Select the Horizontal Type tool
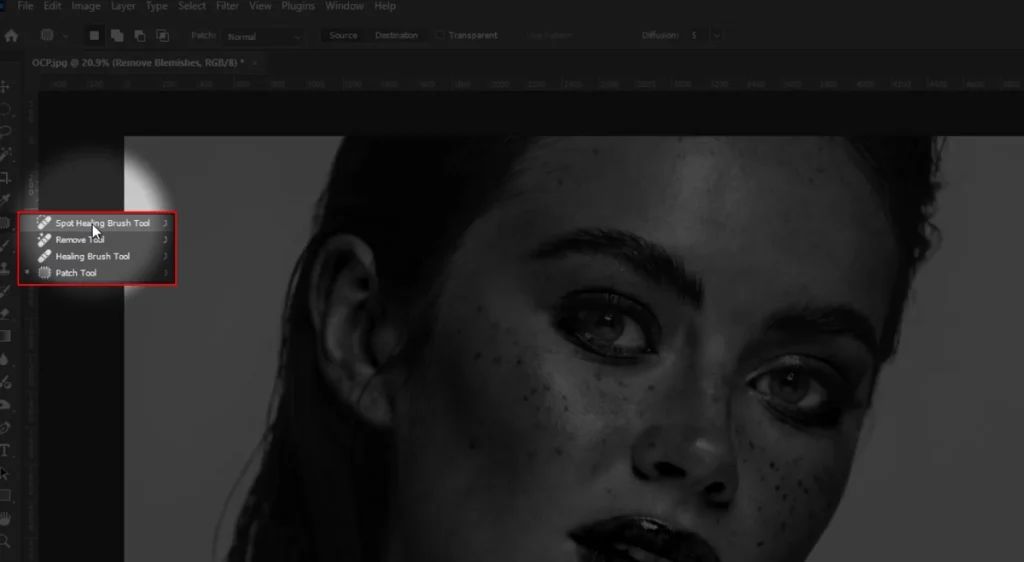 click(x=5, y=450)
